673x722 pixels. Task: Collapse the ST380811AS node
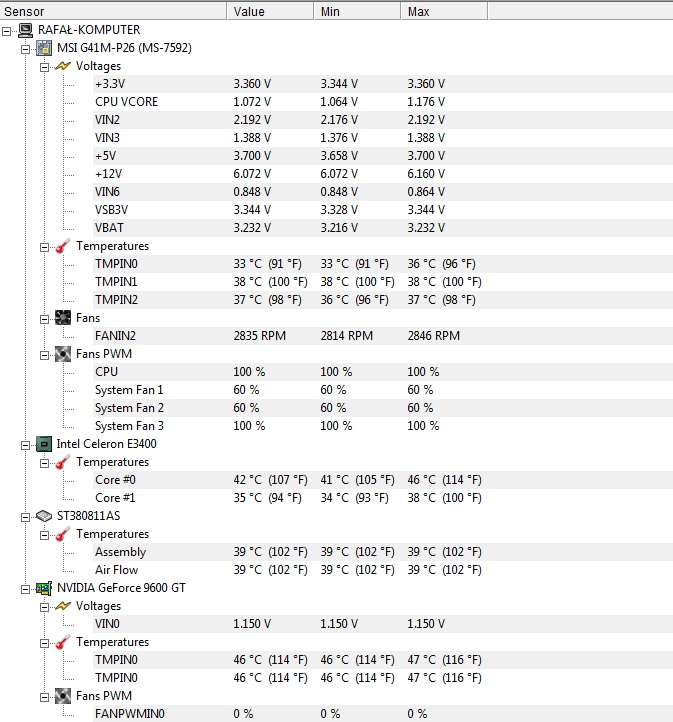coord(25,517)
